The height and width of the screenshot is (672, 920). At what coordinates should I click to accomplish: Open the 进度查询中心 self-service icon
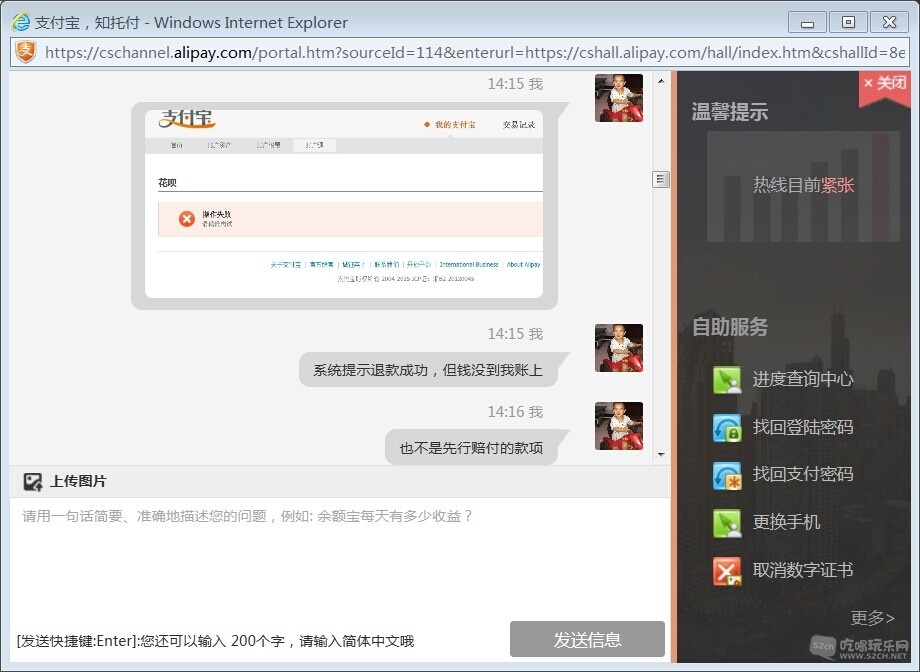coord(727,379)
